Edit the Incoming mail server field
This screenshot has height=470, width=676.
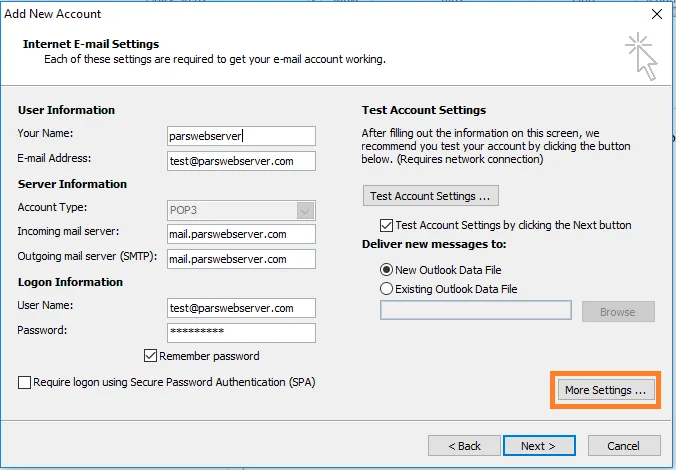tap(241, 234)
